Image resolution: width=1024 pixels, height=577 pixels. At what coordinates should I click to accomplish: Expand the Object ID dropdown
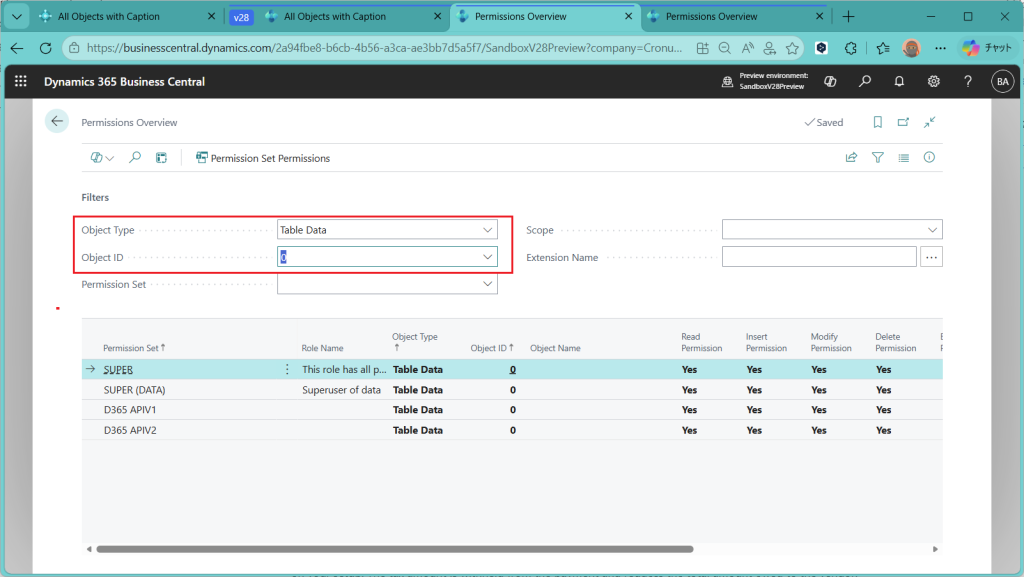pos(488,257)
